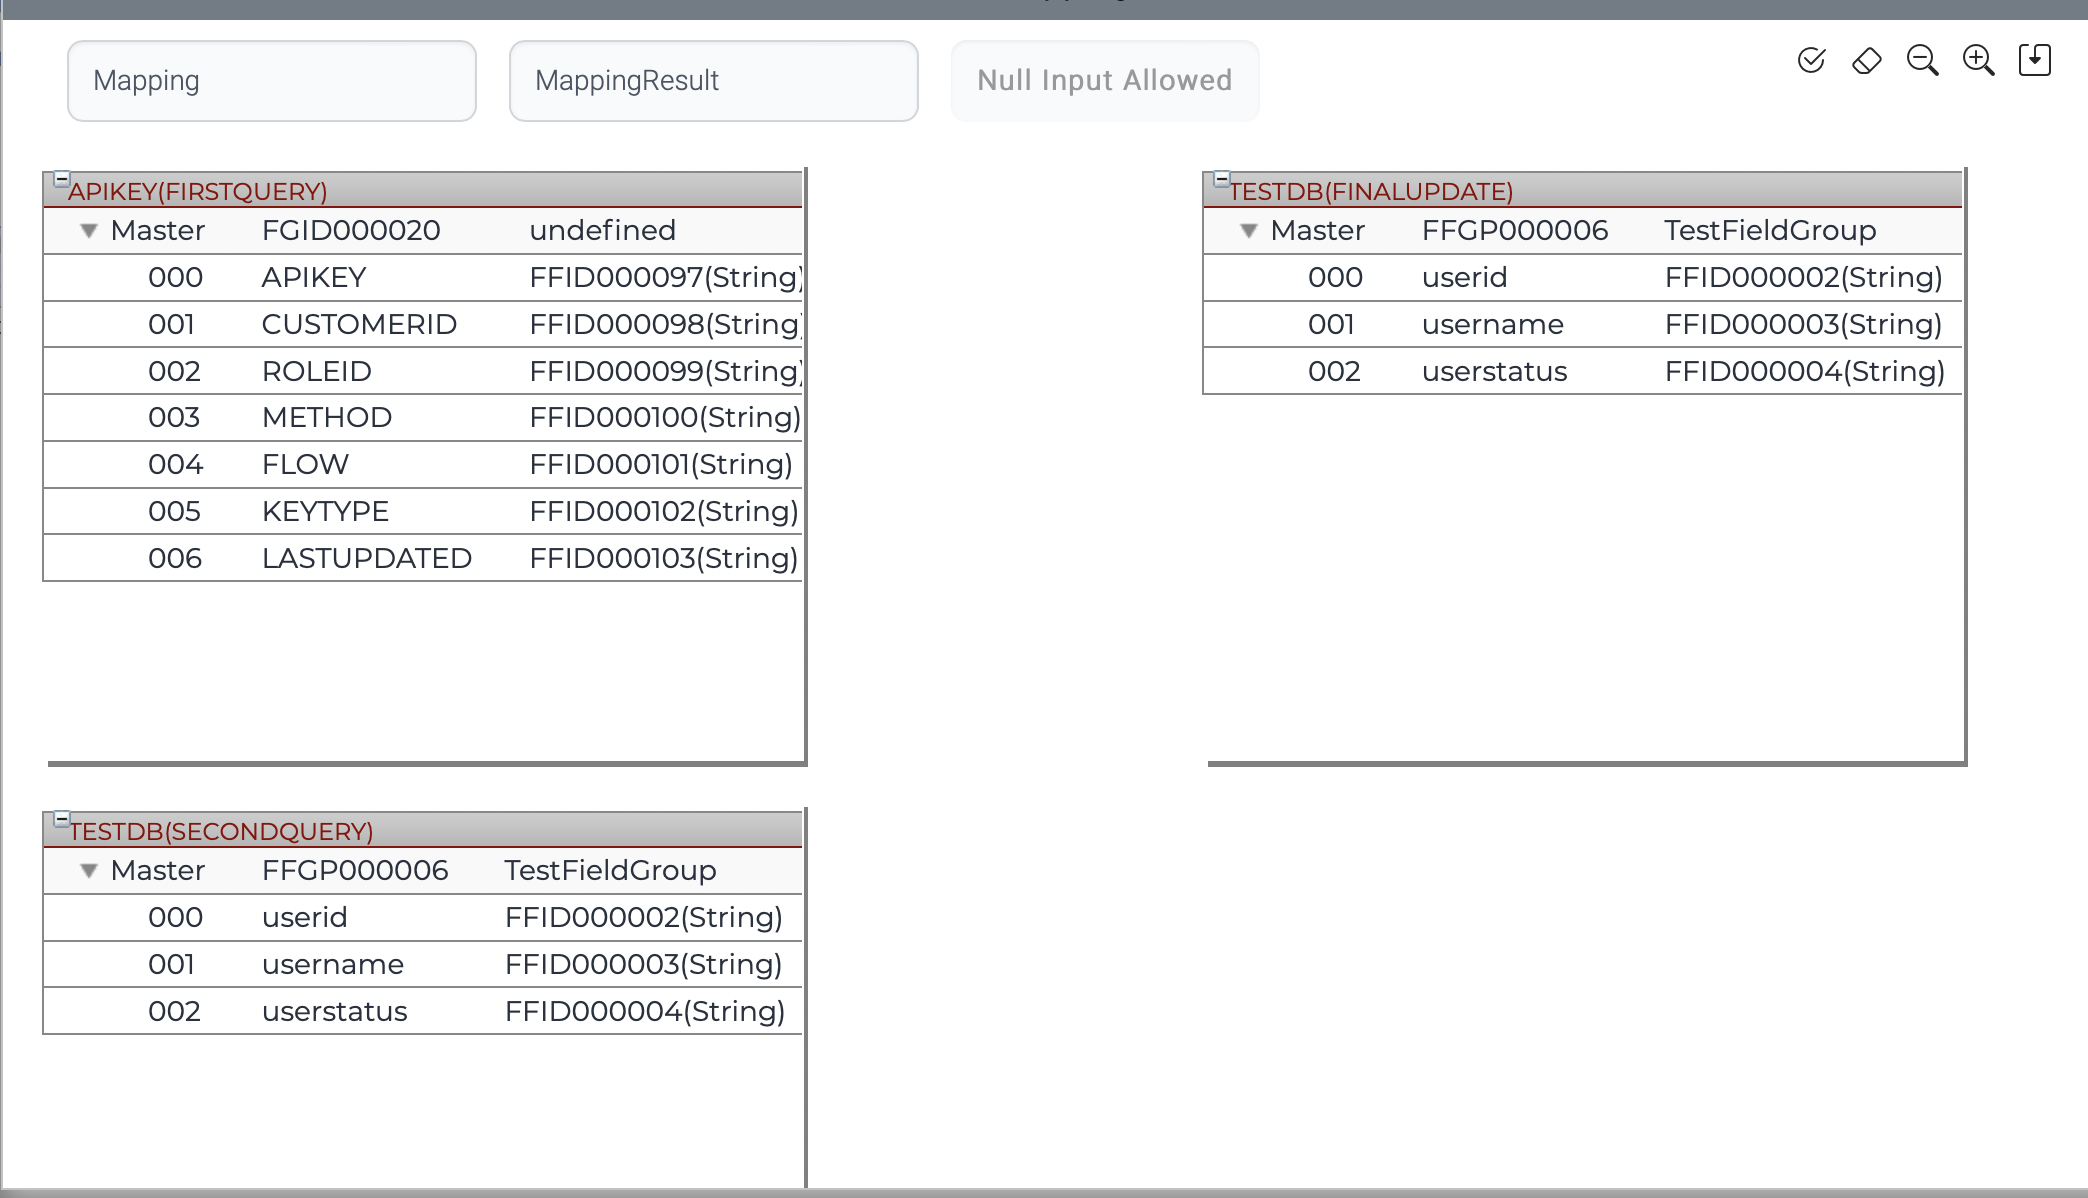Collapse the TESTDB(FINALUPDATE) panel minus box
Image resolution: width=2088 pixels, height=1198 pixels.
[x=1221, y=179]
